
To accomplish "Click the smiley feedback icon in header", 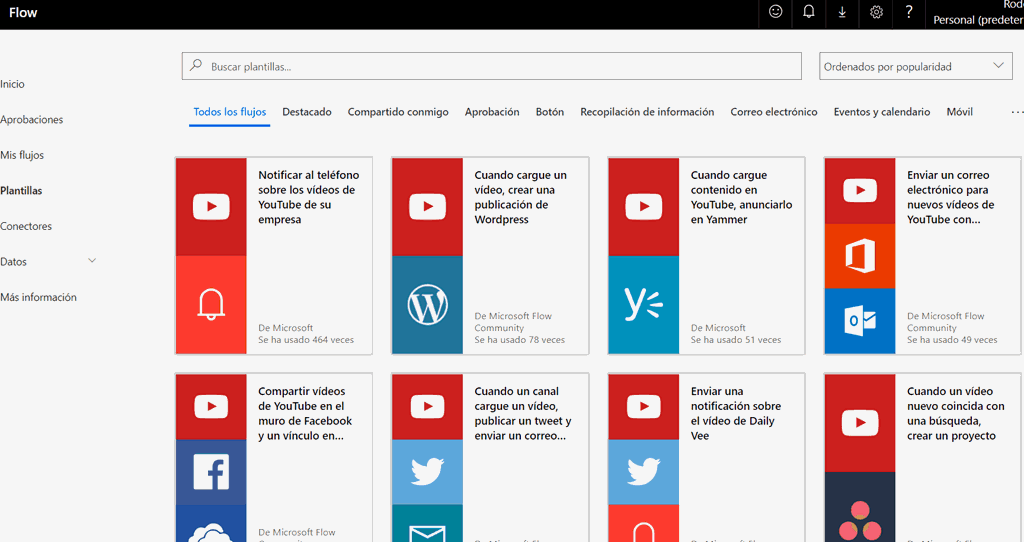I will click(x=776, y=12).
